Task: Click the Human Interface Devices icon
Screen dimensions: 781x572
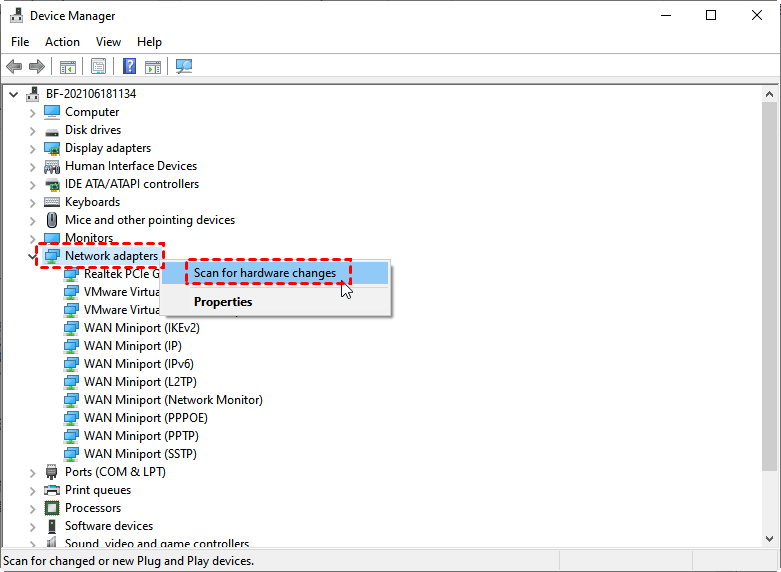Action: [x=52, y=166]
